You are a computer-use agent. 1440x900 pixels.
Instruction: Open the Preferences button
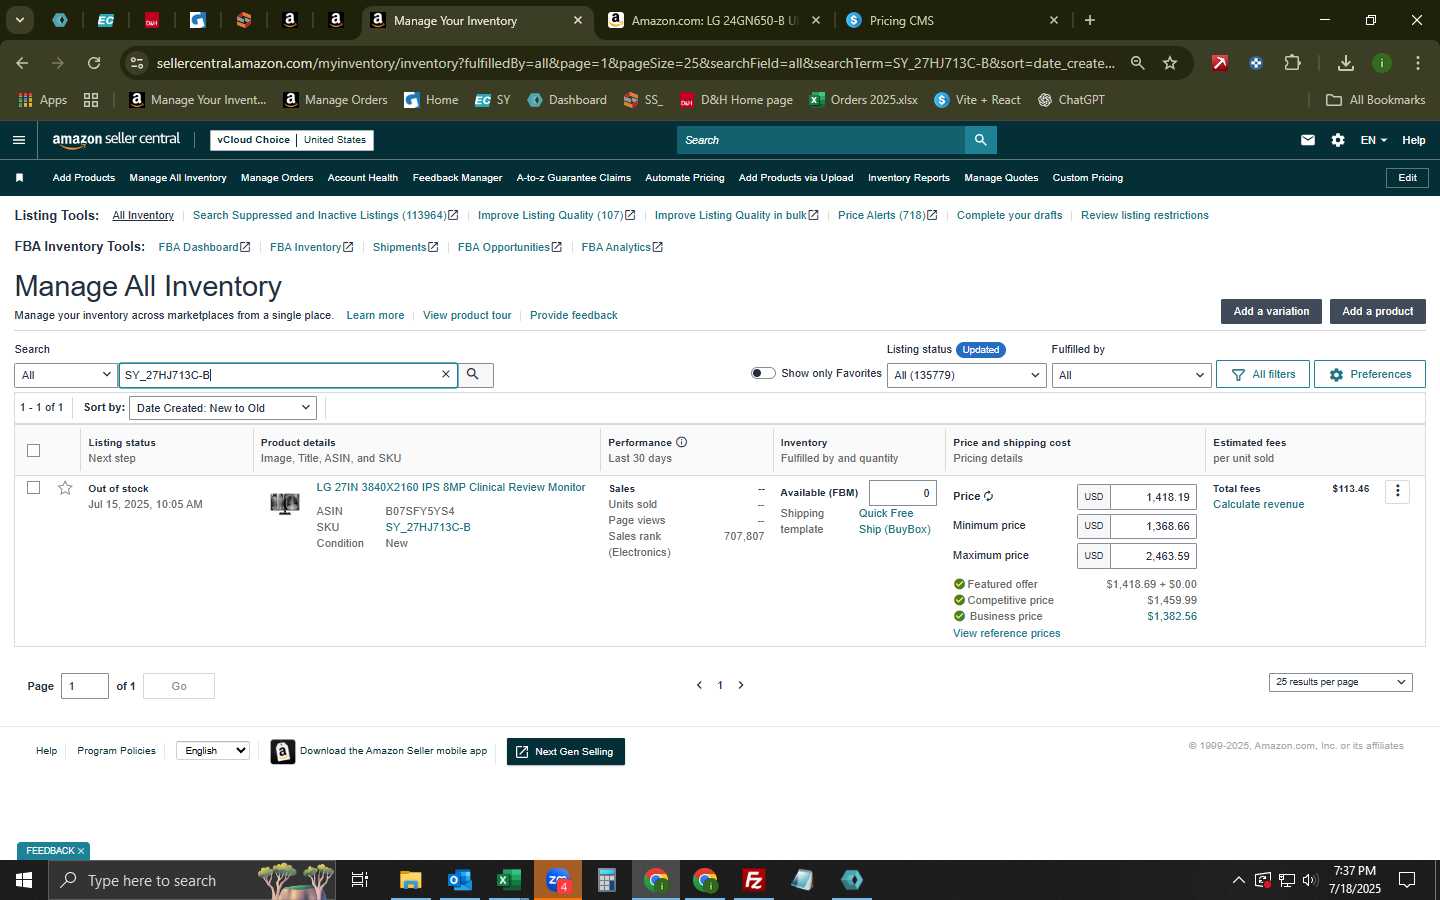tap(1369, 374)
